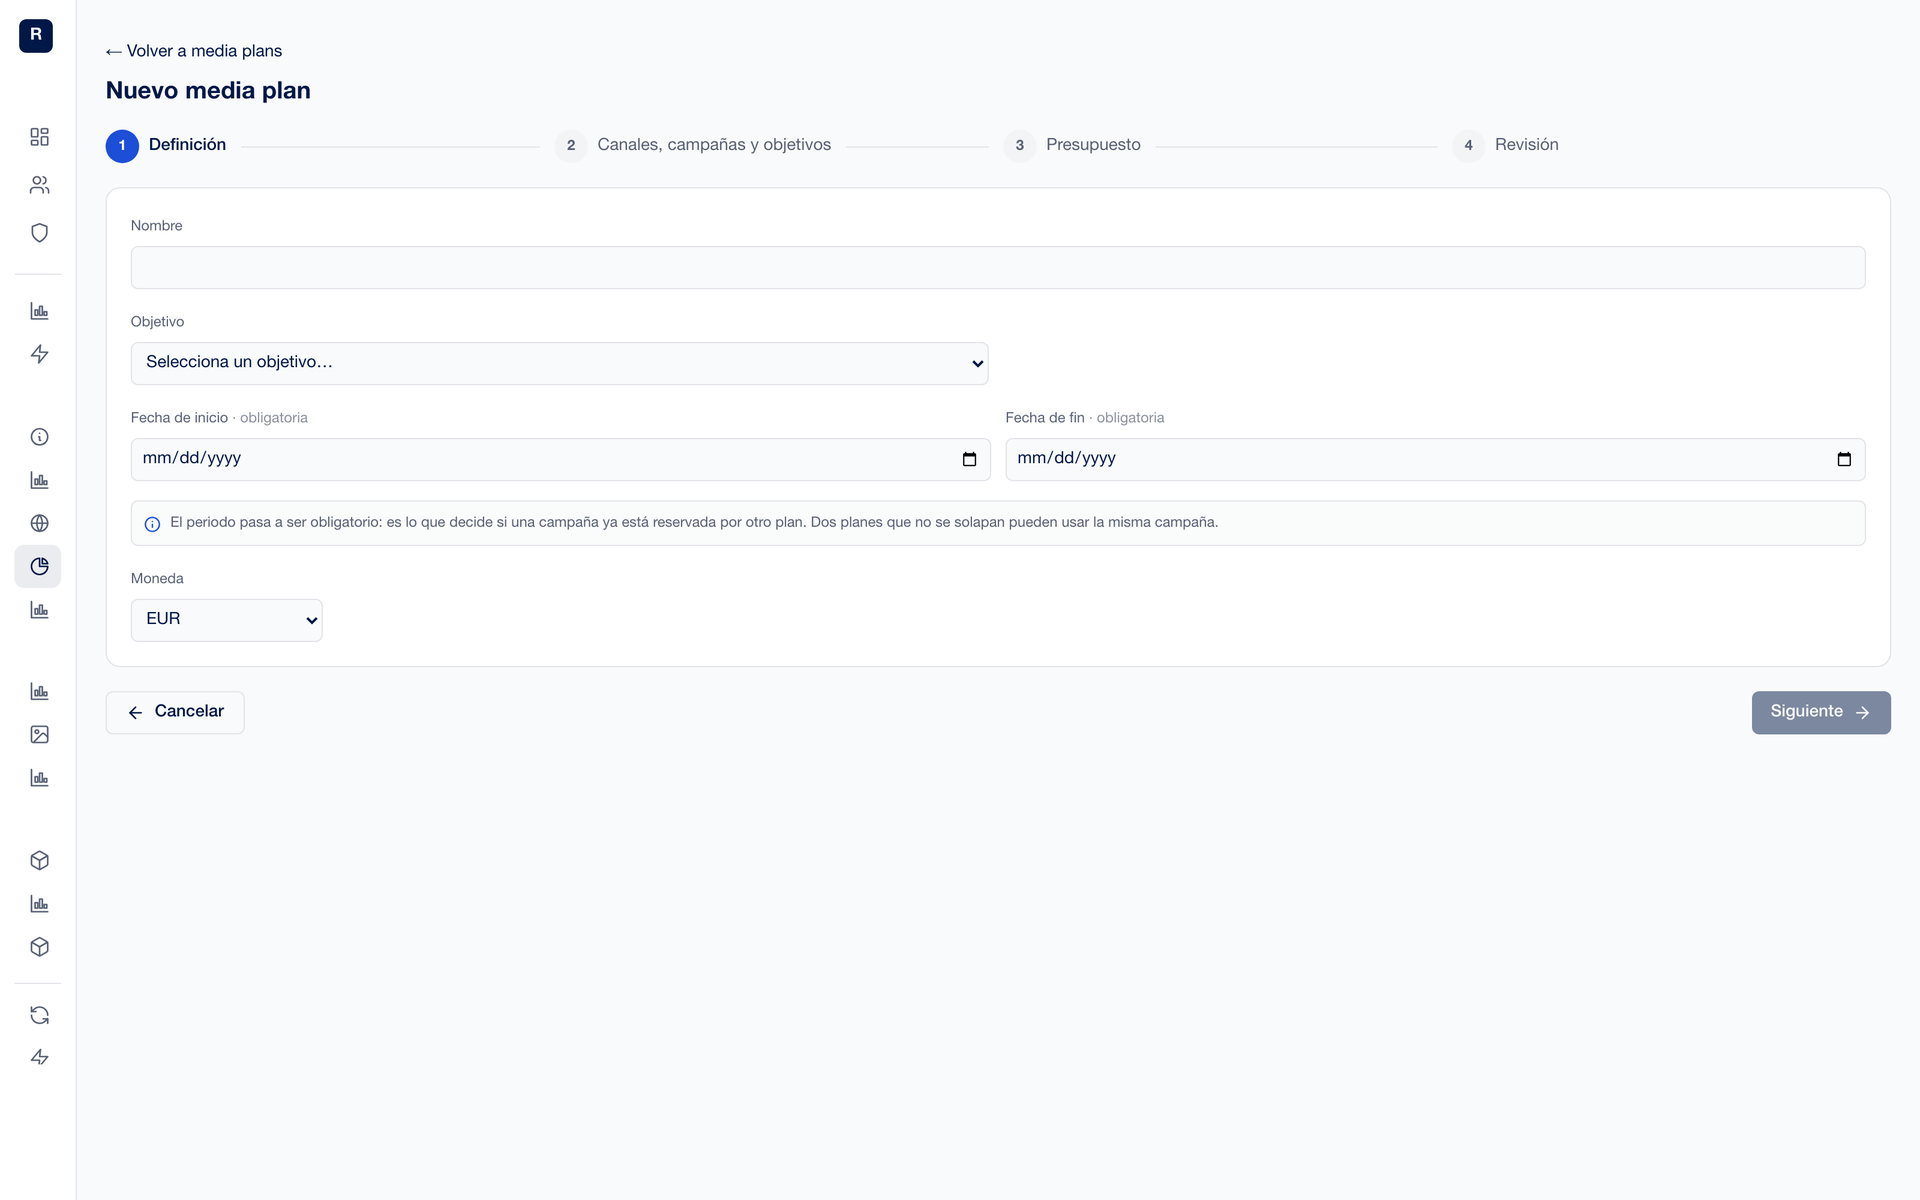This screenshot has height=1200, width=1920.
Task: Open the image icon in the sidebar
Action: pyautogui.click(x=39, y=735)
